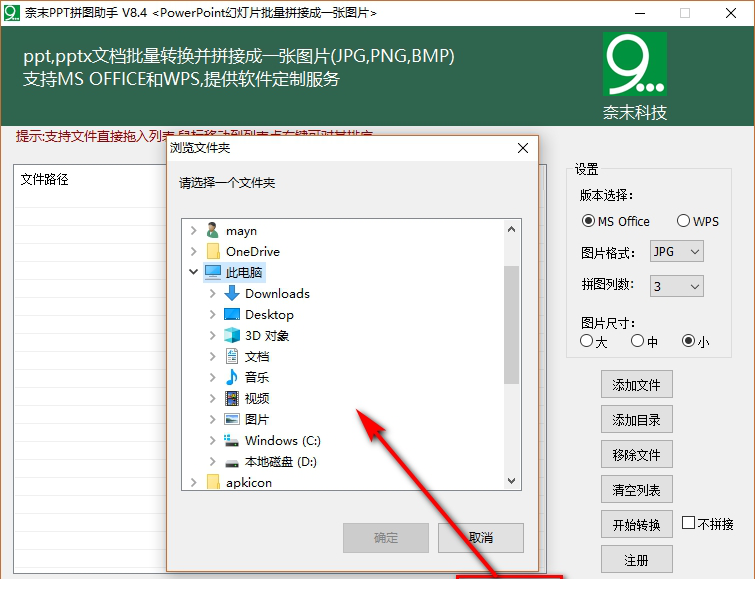The height and width of the screenshot is (602, 755).
Task: Select the 本地磁盘 (D:) label
Action: click(x=281, y=461)
